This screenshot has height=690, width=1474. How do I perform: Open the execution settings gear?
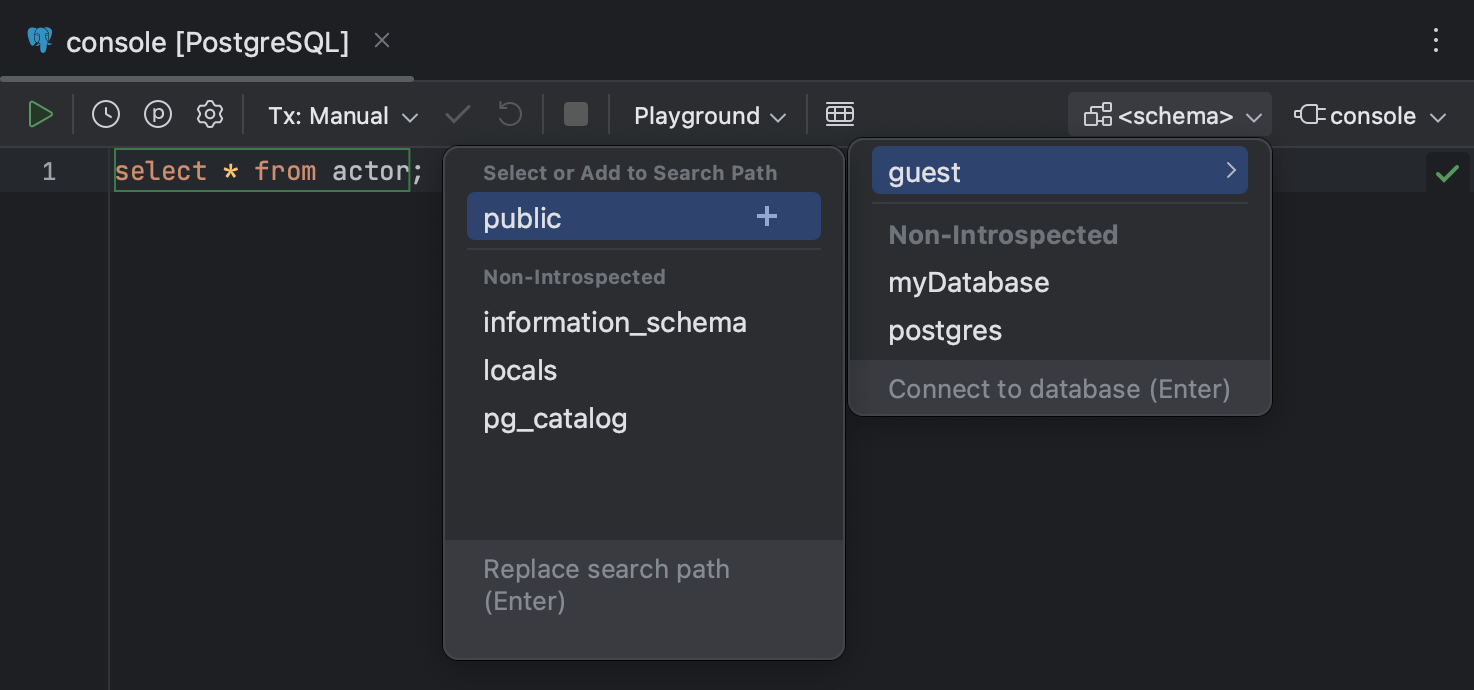[x=210, y=114]
